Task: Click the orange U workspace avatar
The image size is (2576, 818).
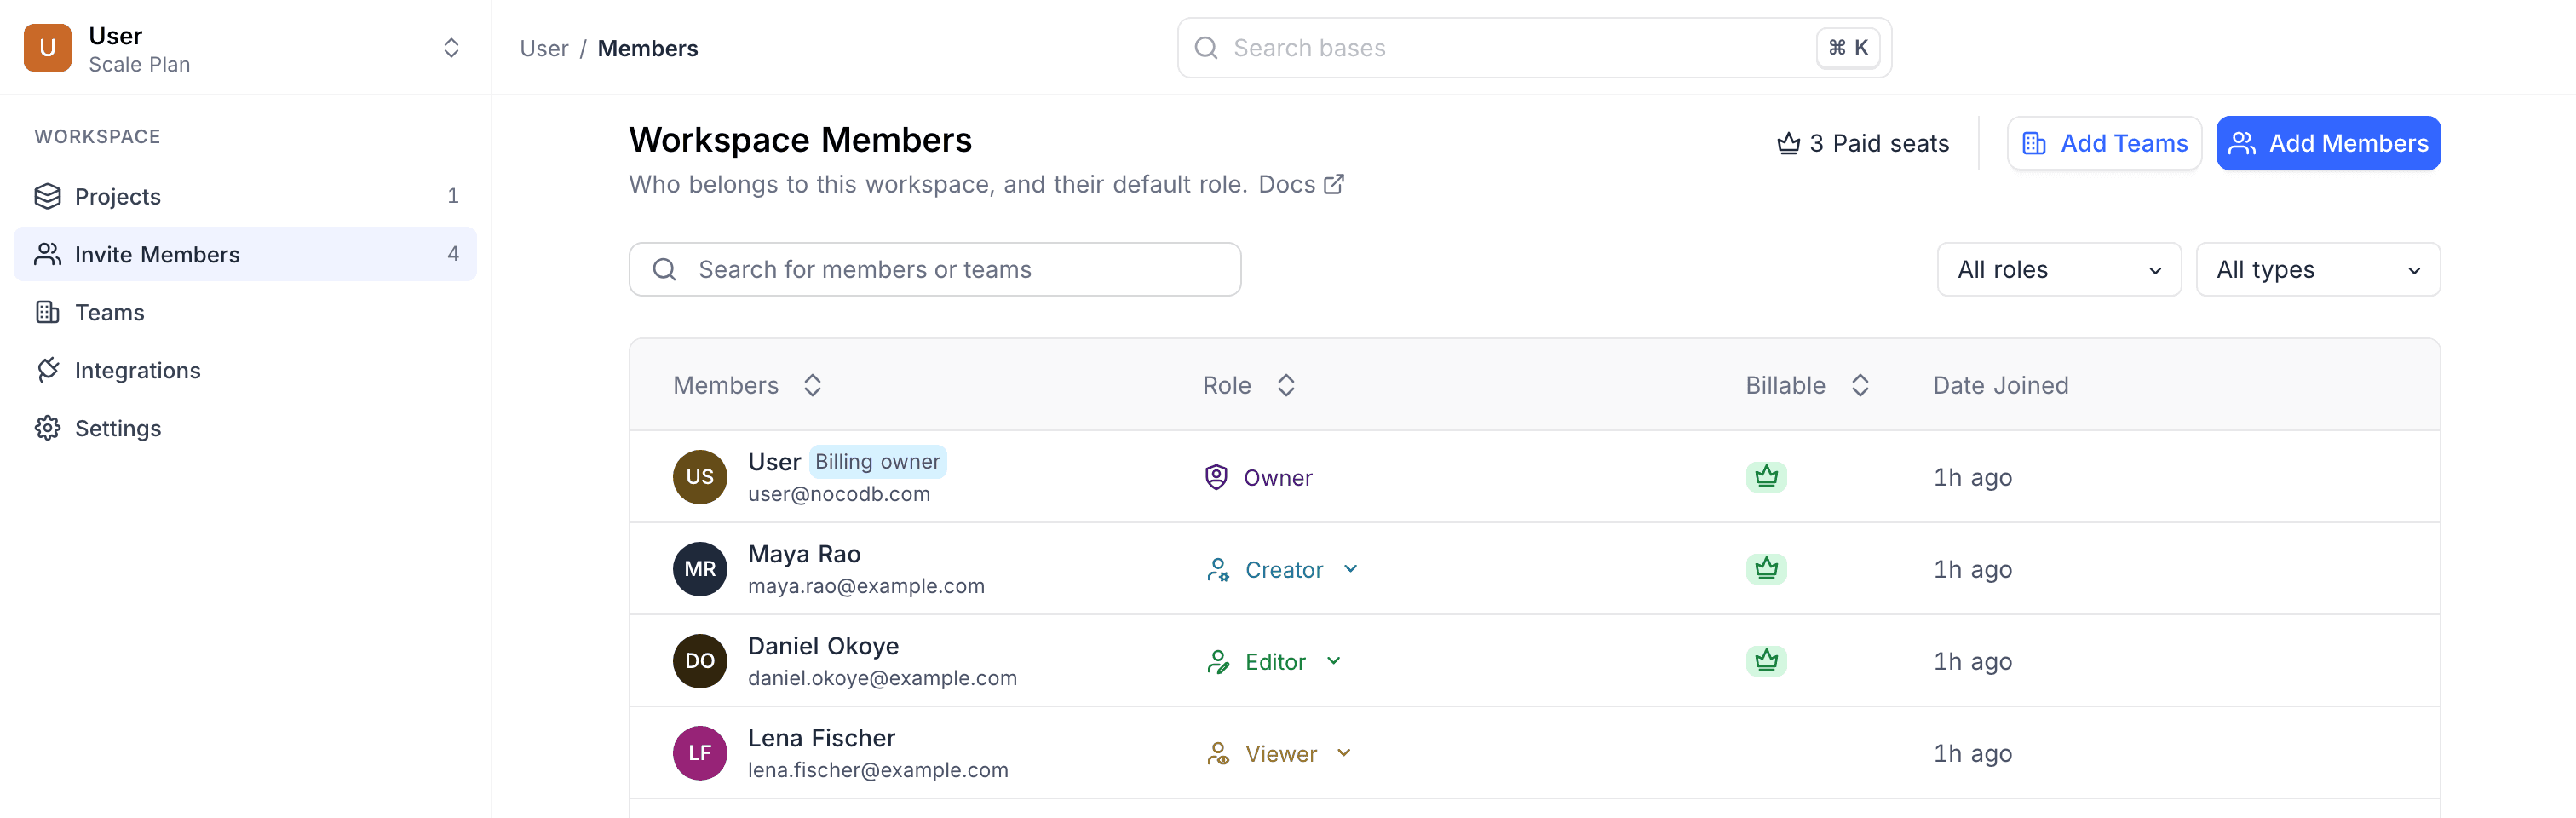Action: click(x=47, y=48)
